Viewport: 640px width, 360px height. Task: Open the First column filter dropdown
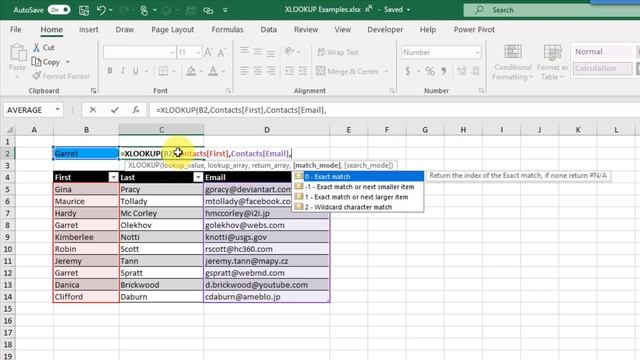tap(113, 177)
